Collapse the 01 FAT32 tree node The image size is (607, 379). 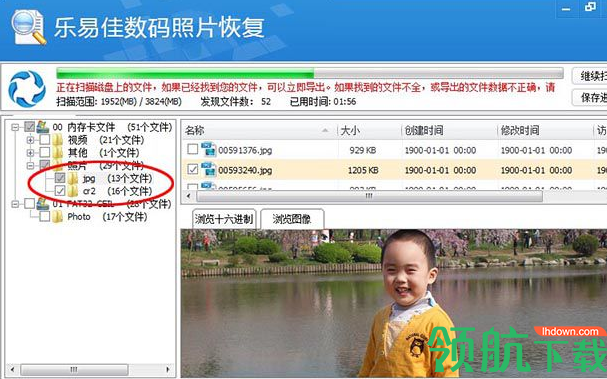[15, 204]
